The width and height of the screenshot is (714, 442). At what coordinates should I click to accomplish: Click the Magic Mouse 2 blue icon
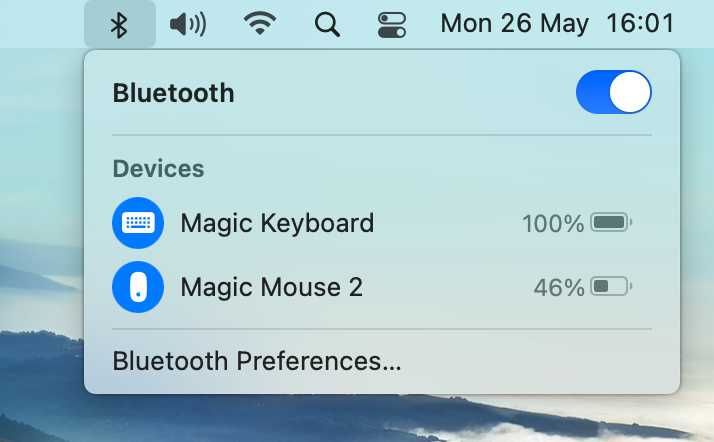(138, 287)
